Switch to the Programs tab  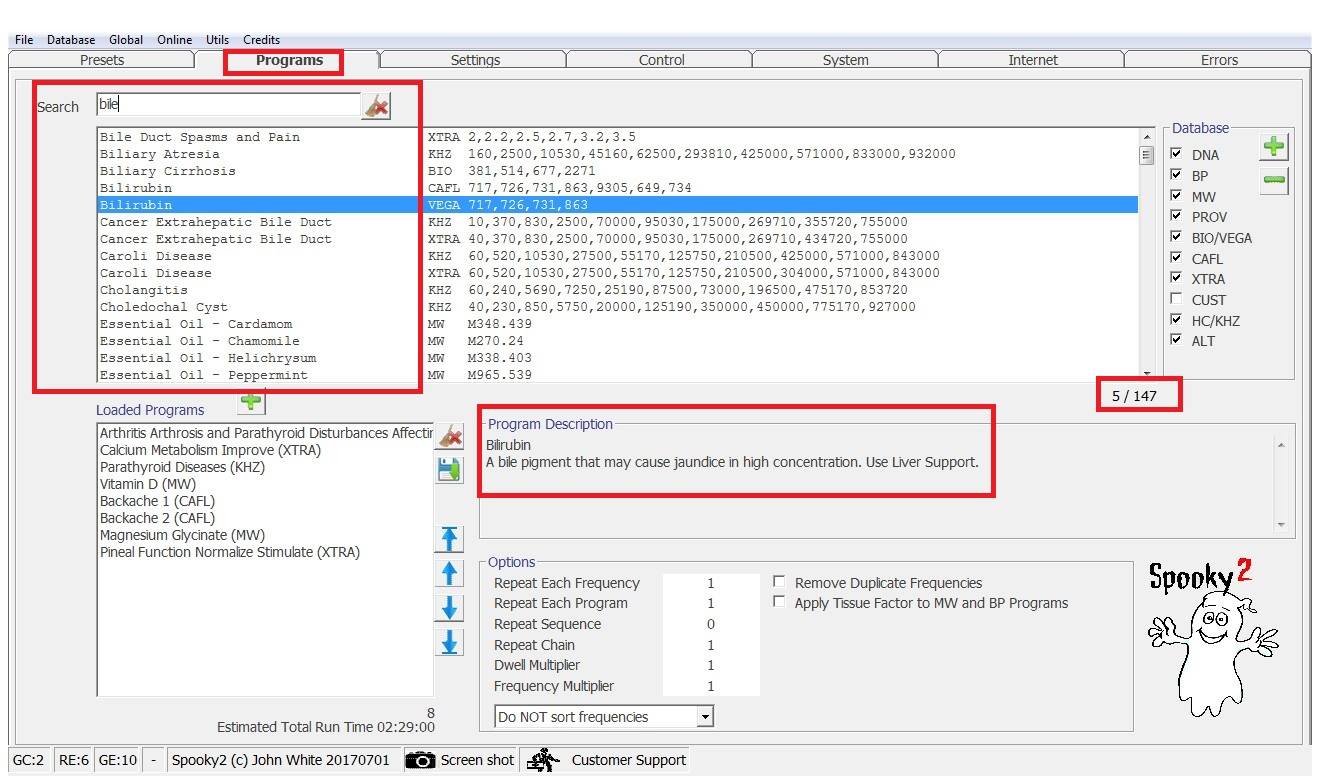click(x=289, y=60)
